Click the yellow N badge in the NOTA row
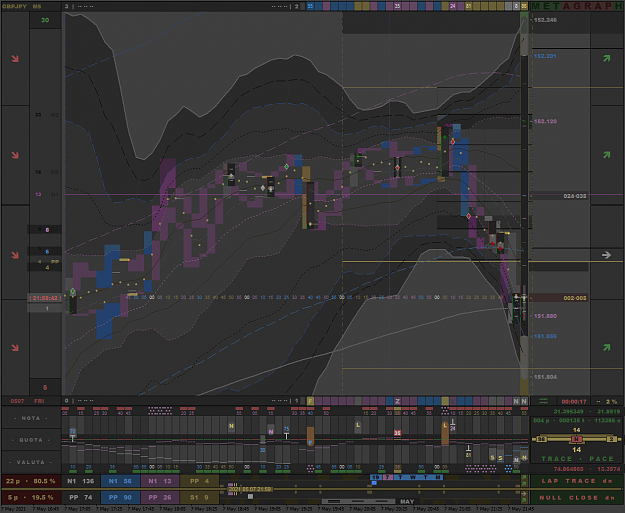The height and width of the screenshot is (513, 625). 231,426
